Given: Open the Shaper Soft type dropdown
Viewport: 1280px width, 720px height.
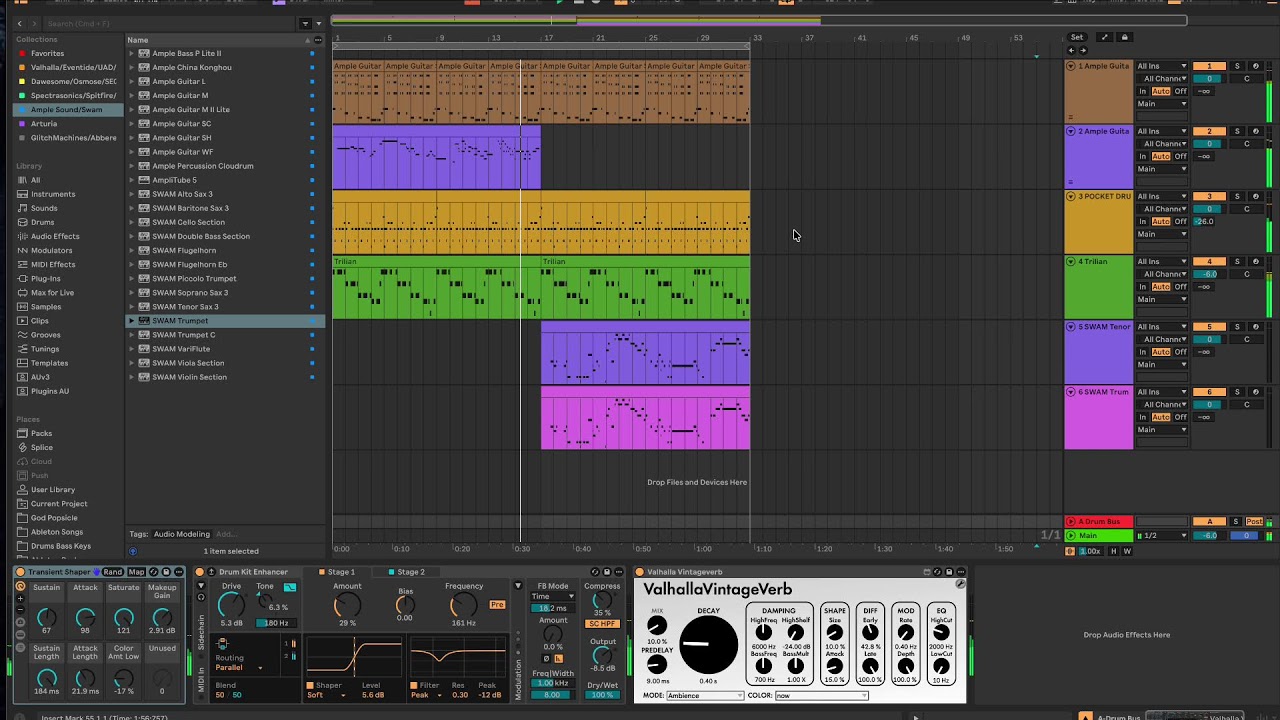Looking at the screenshot, I should [326, 695].
